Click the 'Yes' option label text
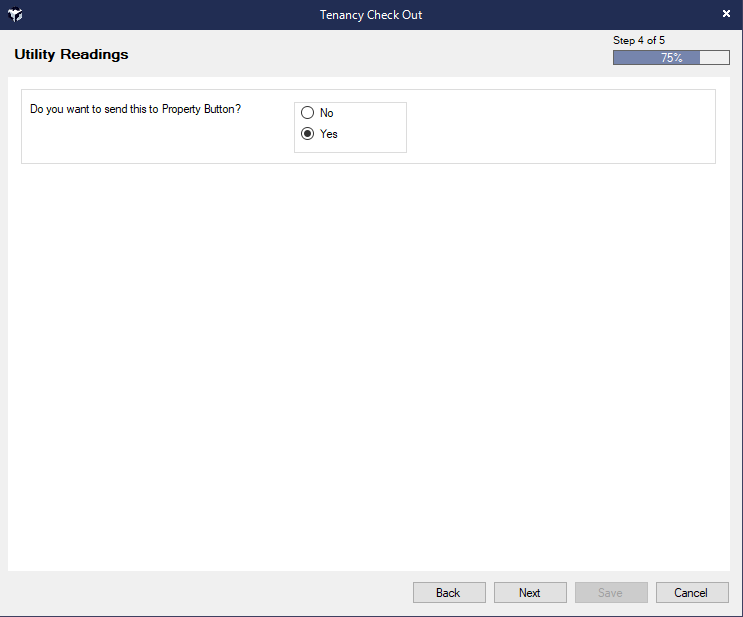The width and height of the screenshot is (743, 617). (329, 134)
